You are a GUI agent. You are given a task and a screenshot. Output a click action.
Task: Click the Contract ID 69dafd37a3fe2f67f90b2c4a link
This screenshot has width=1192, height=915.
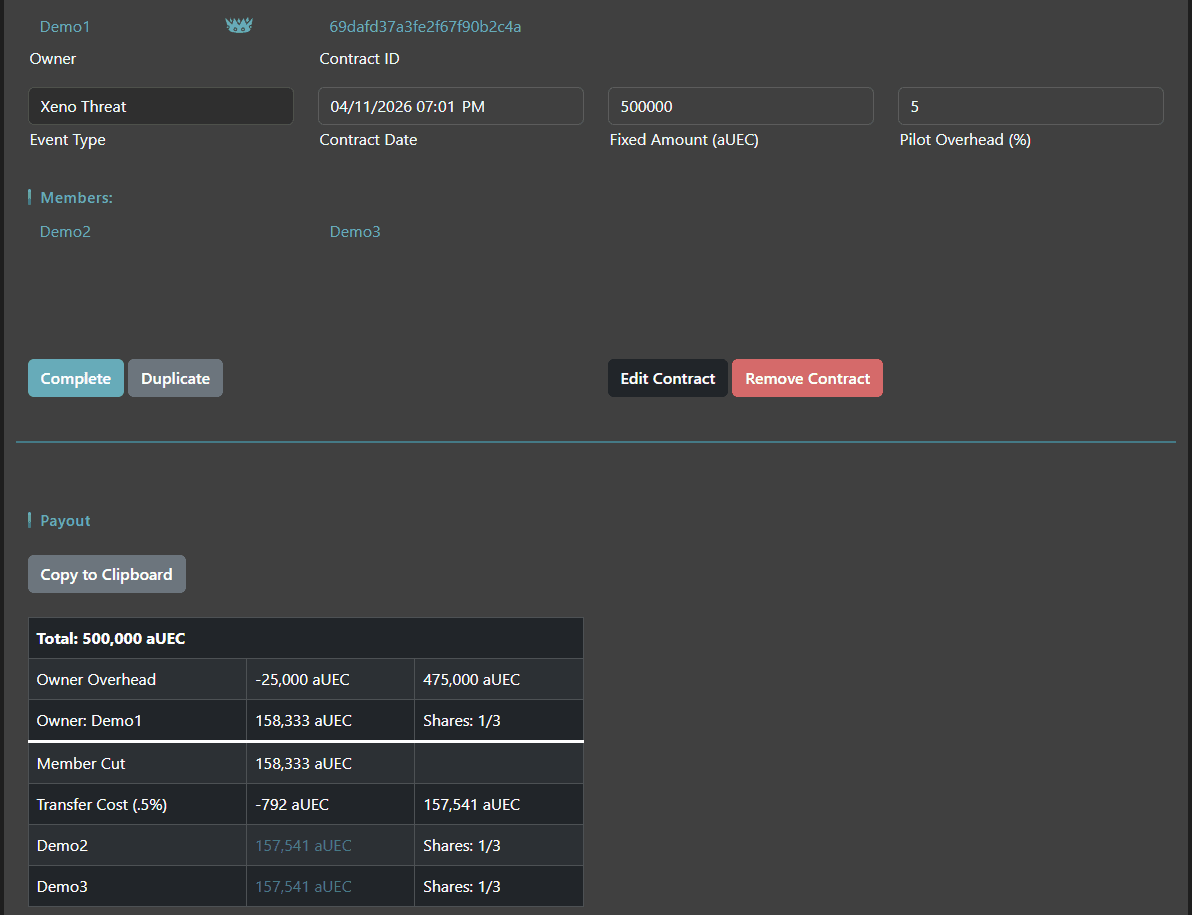(x=425, y=26)
